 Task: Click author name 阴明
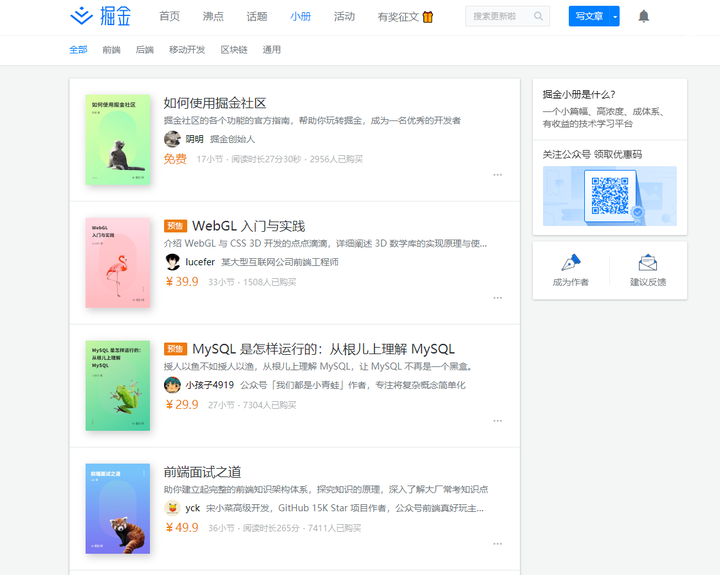tap(194, 139)
